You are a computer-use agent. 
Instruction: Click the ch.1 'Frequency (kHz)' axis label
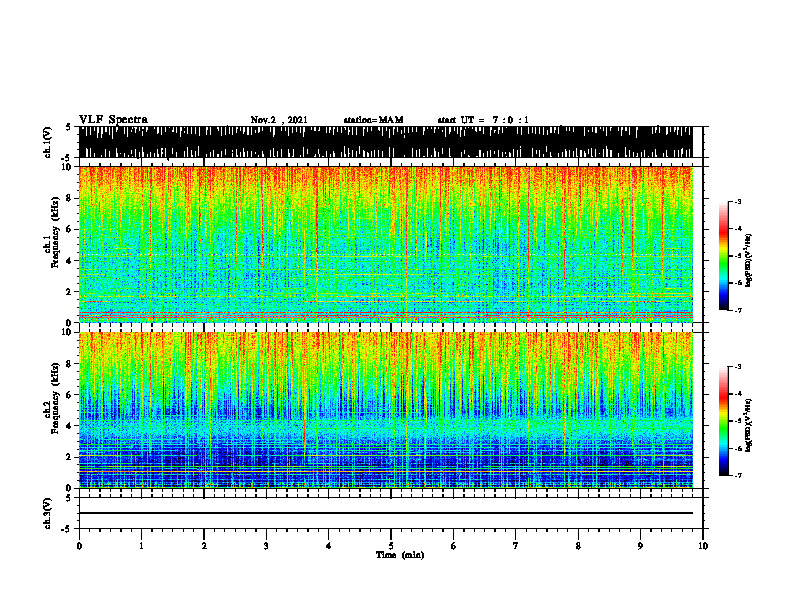click(56, 232)
